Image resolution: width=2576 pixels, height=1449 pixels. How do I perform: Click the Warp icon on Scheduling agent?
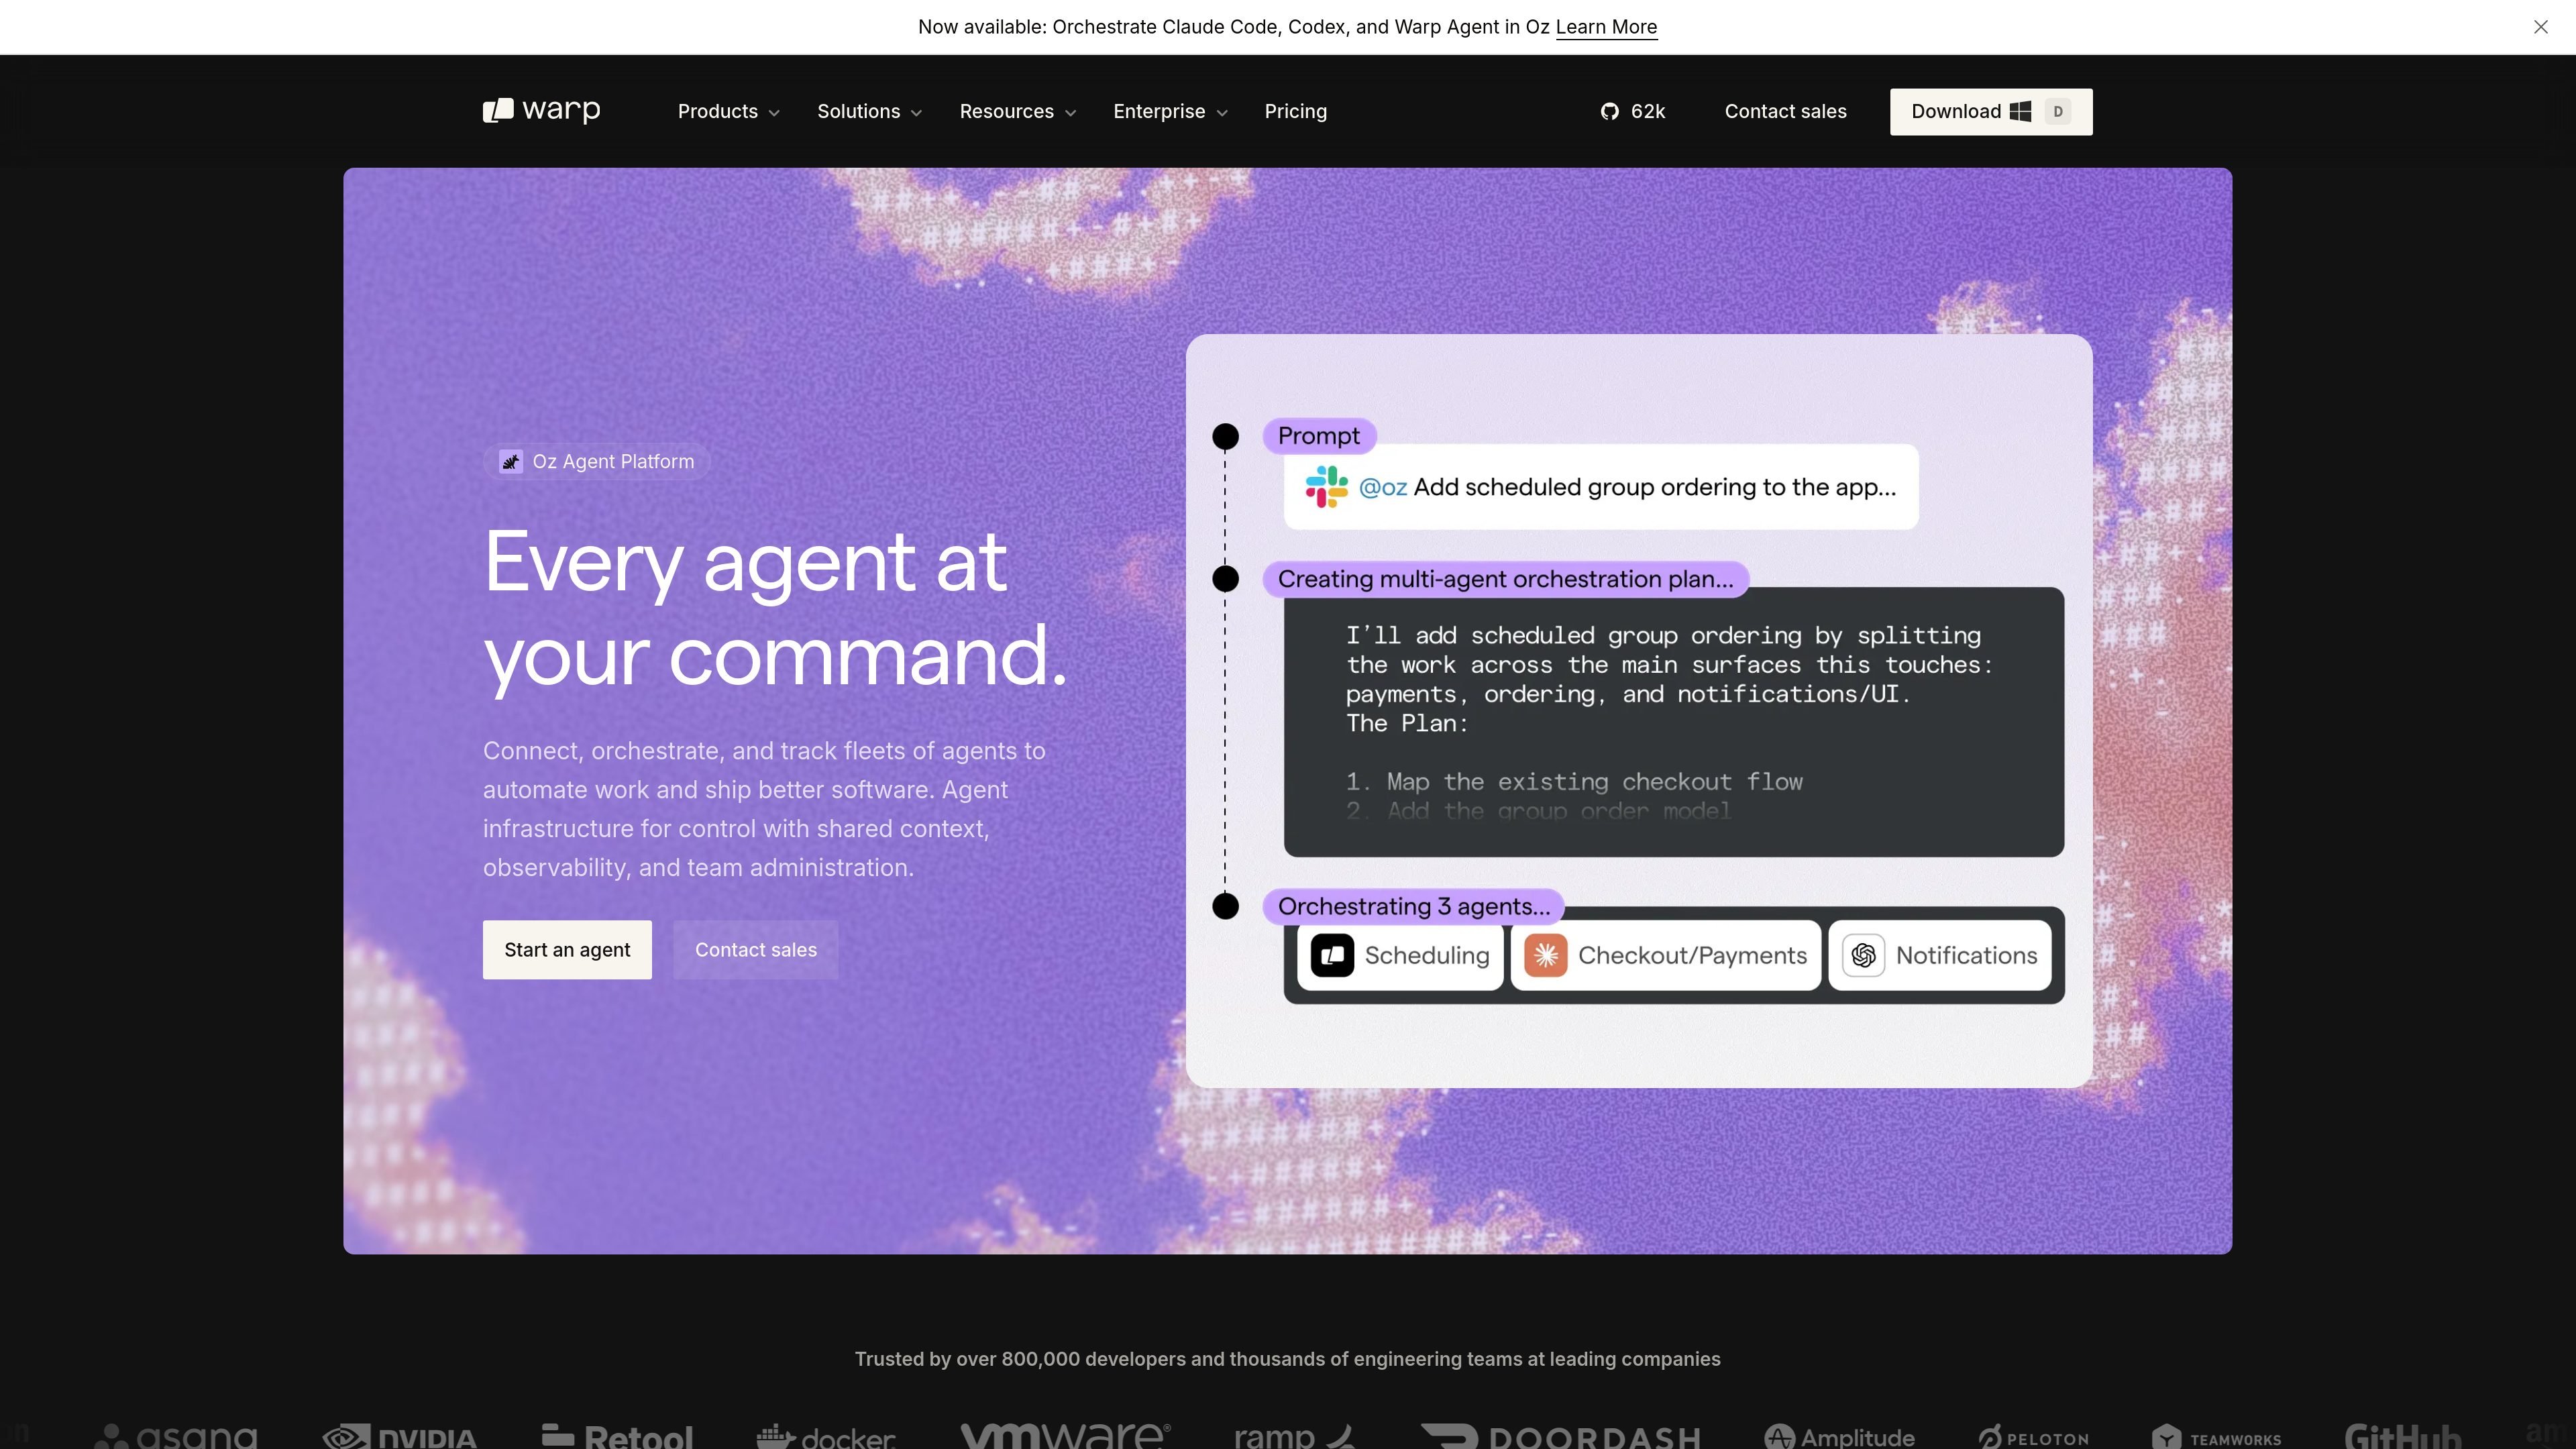coord(1332,955)
